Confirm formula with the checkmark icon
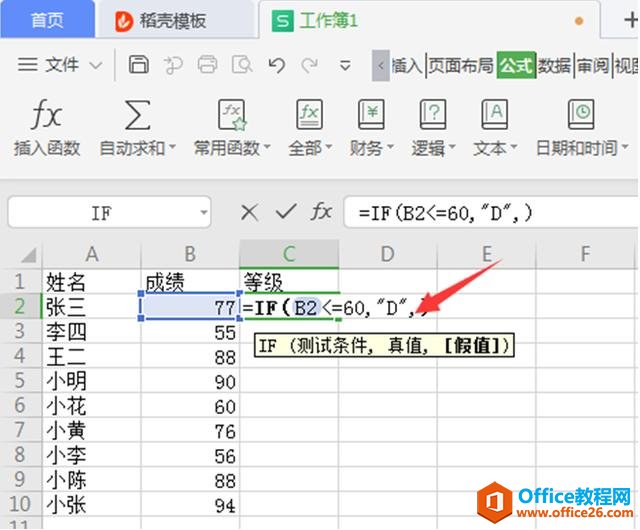This screenshot has width=640, height=530. [x=286, y=212]
